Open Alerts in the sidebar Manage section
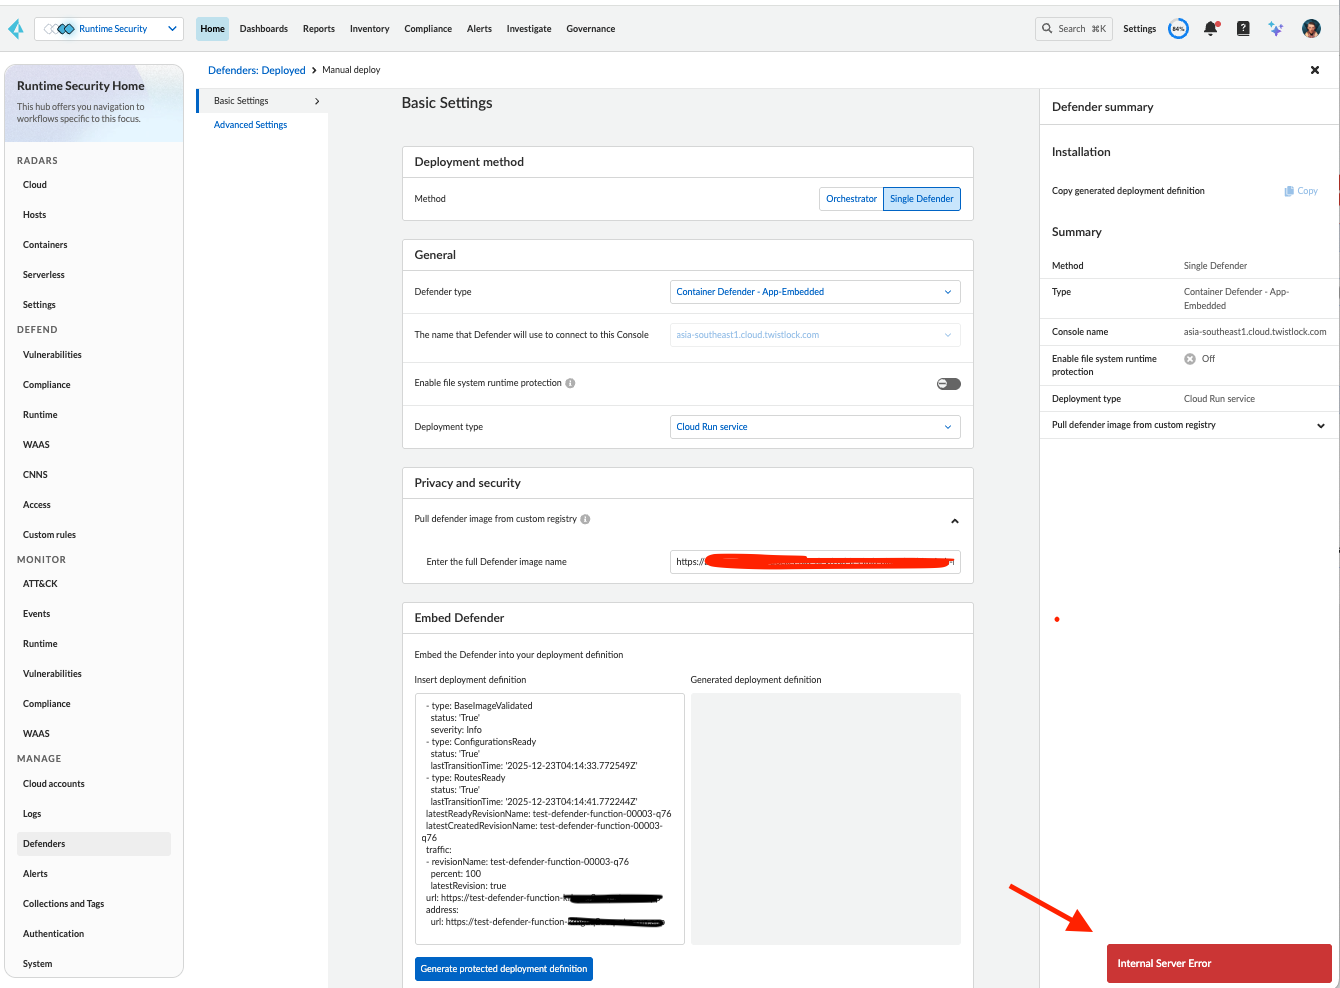The height and width of the screenshot is (988, 1340). [x=35, y=874]
